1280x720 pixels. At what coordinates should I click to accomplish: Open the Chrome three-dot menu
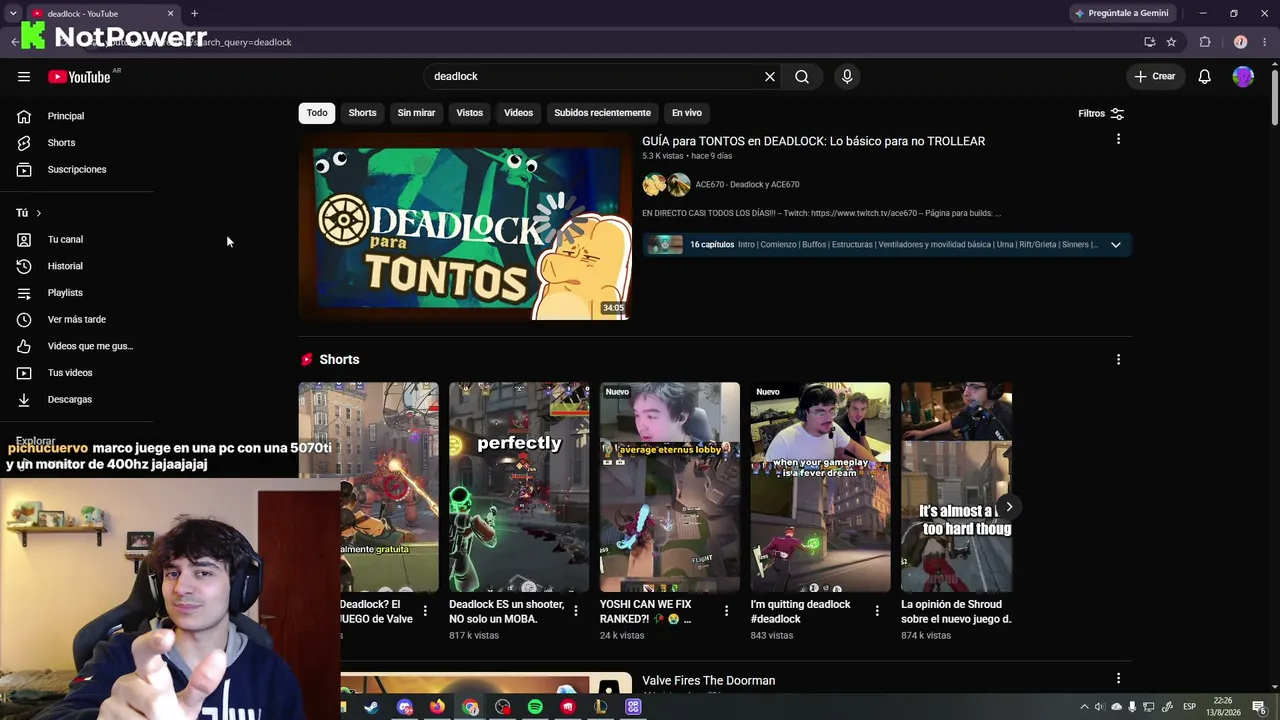(1265, 42)
